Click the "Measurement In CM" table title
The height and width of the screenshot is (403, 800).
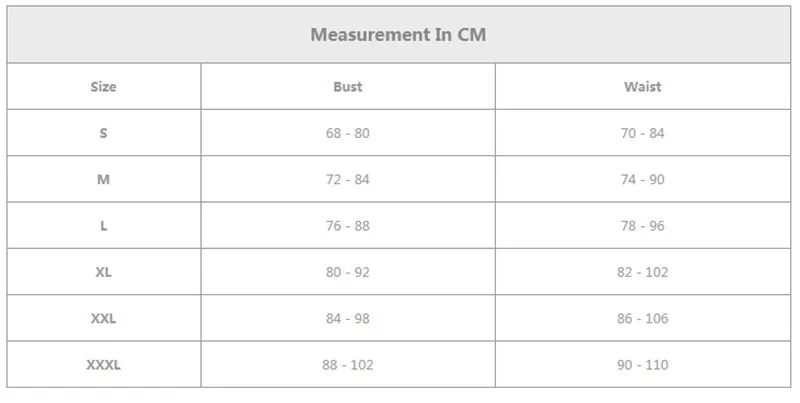pos(398,35)
